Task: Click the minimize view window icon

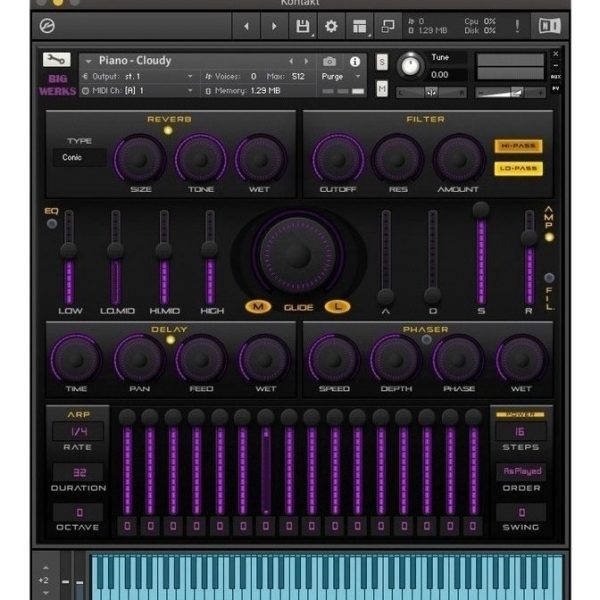Action: point(388,26)
